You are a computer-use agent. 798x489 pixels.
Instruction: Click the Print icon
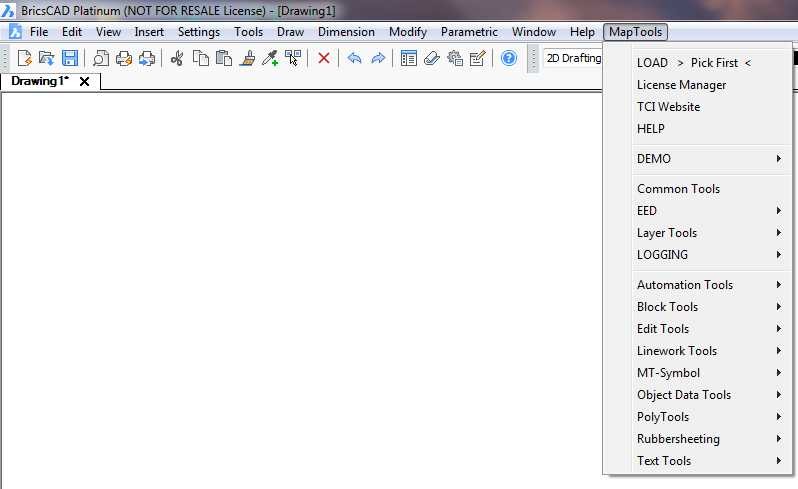124,58
